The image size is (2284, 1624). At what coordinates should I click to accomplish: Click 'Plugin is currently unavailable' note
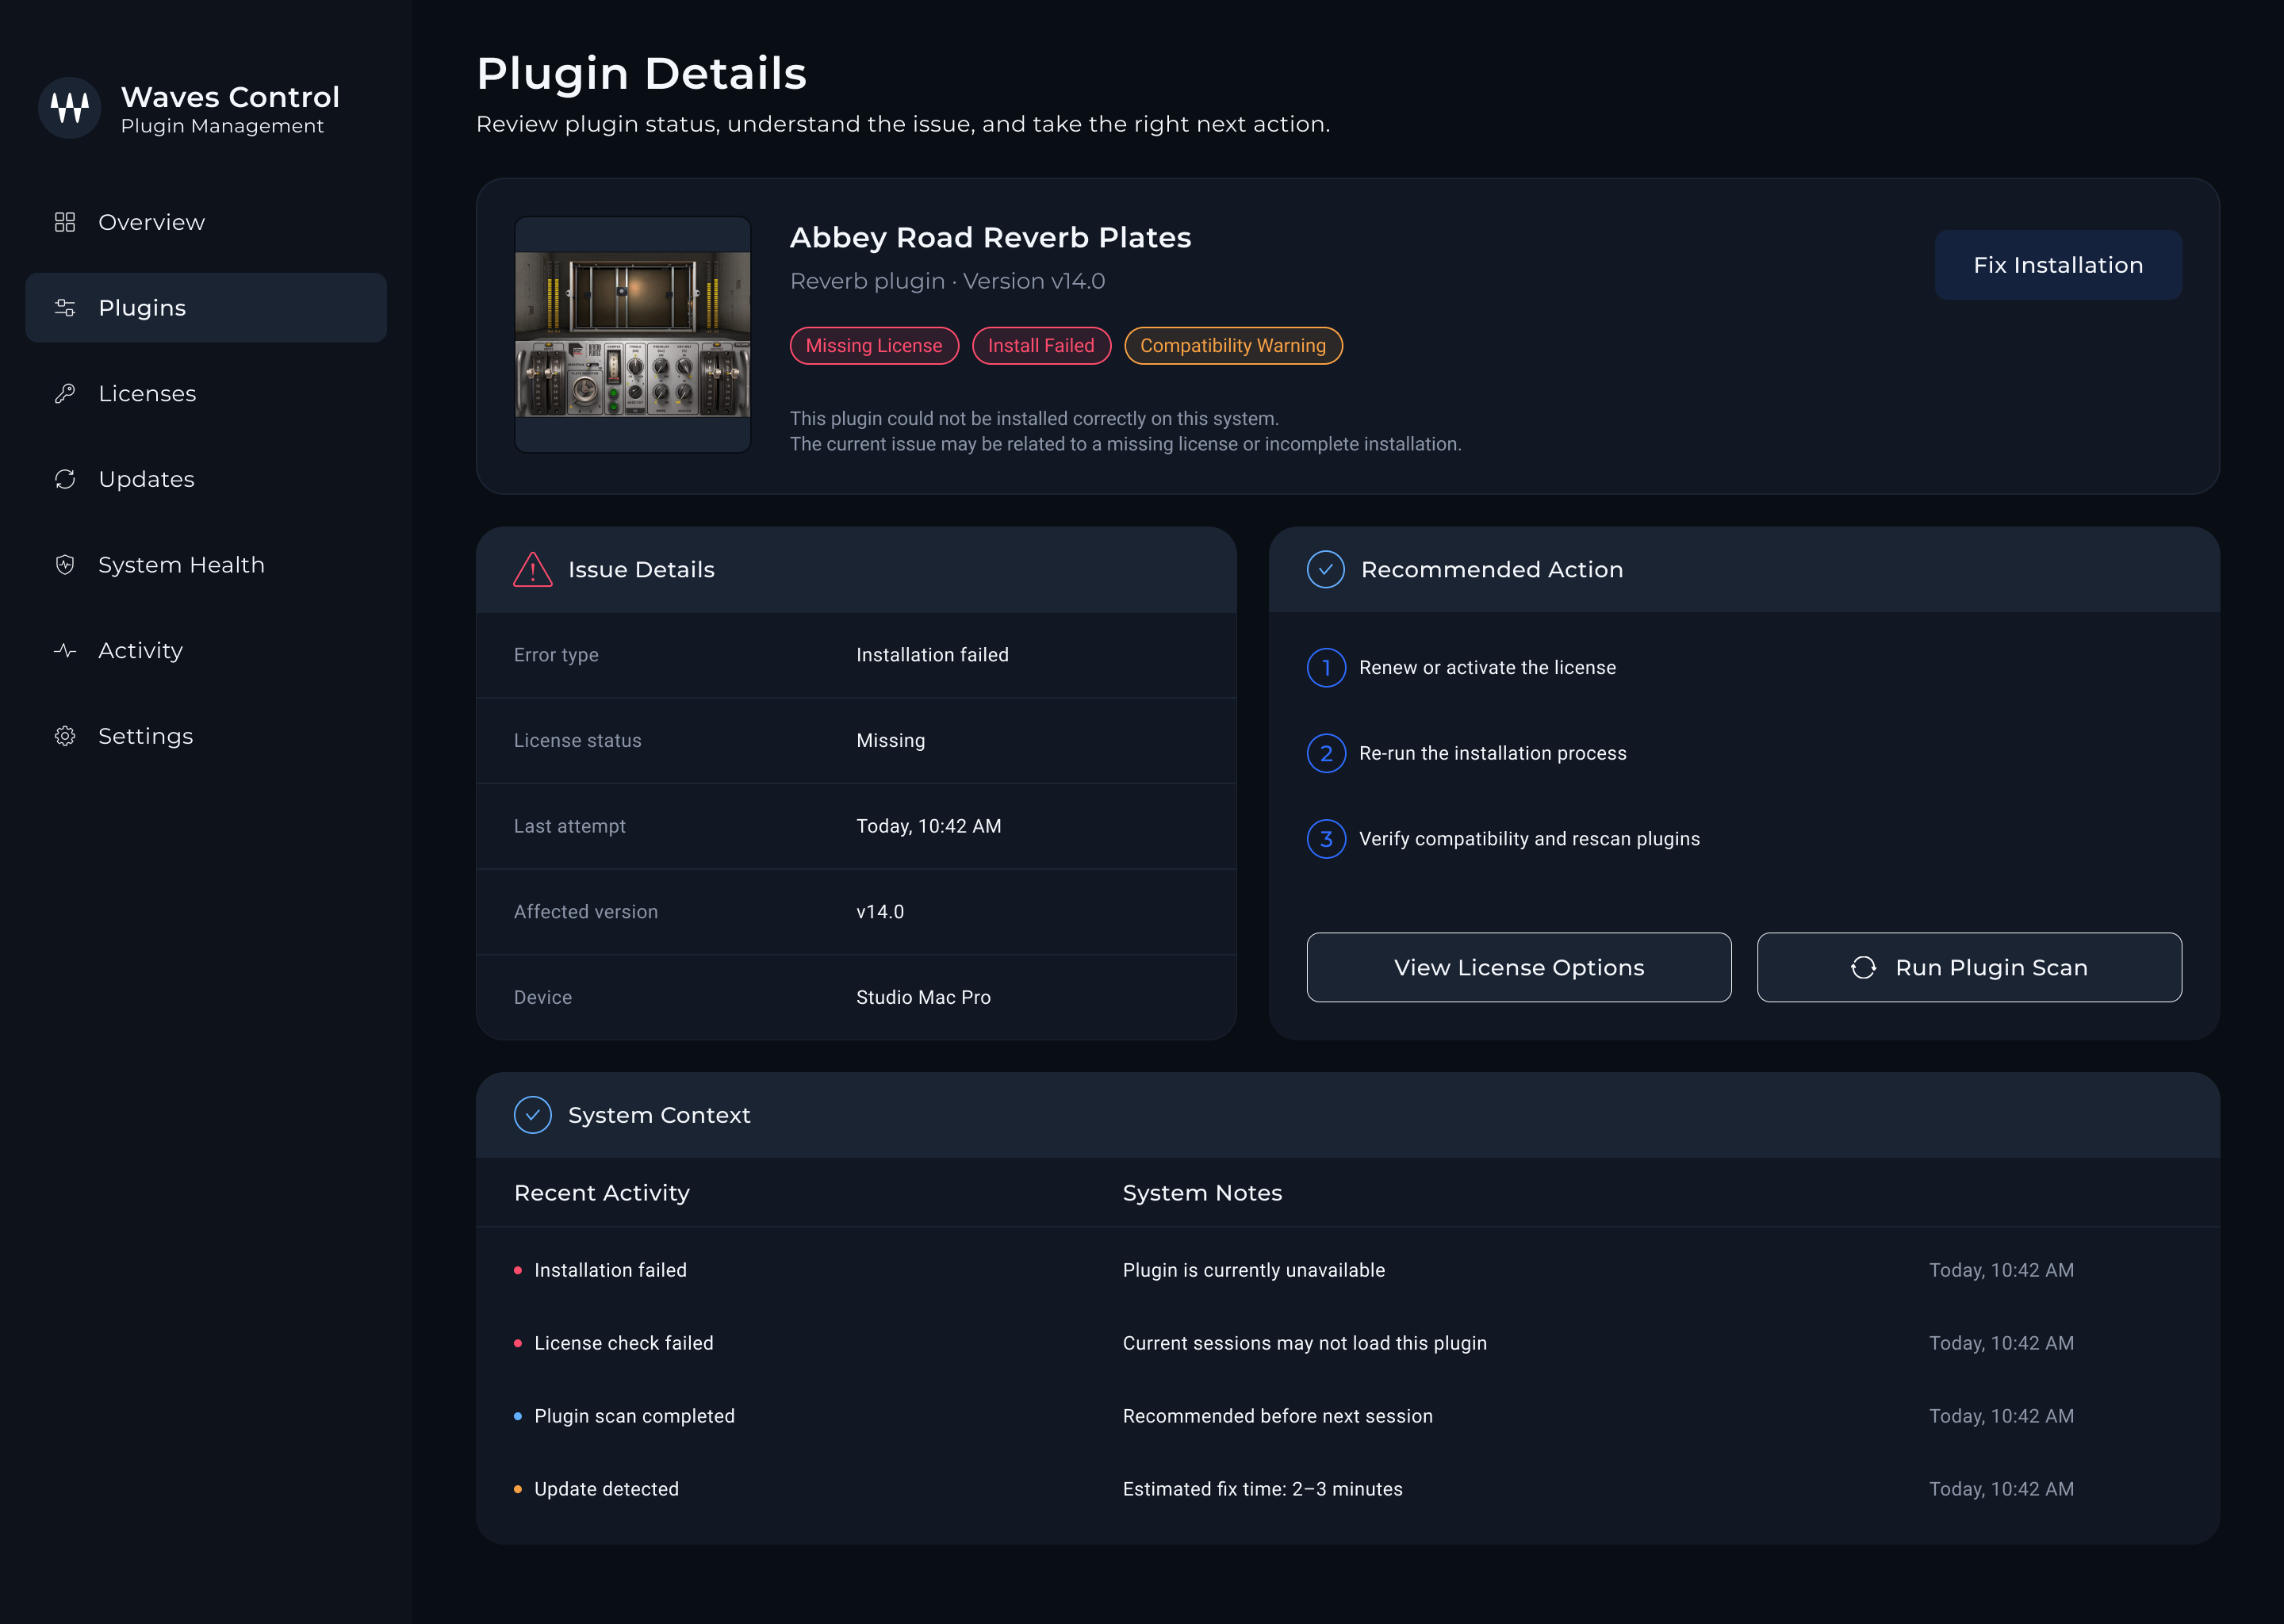(1254, 1270)
